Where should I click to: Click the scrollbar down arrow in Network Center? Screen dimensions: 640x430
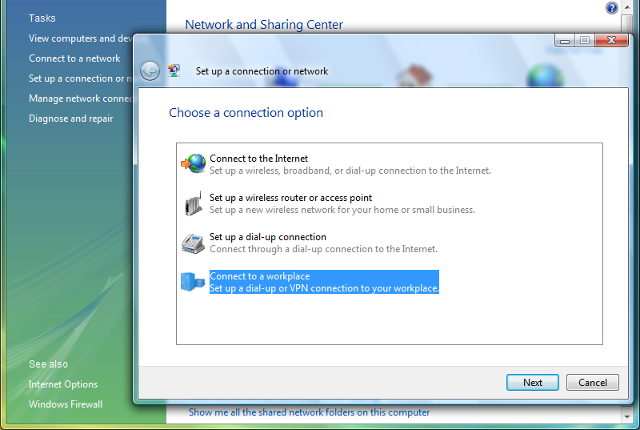[x=627, y=417]
